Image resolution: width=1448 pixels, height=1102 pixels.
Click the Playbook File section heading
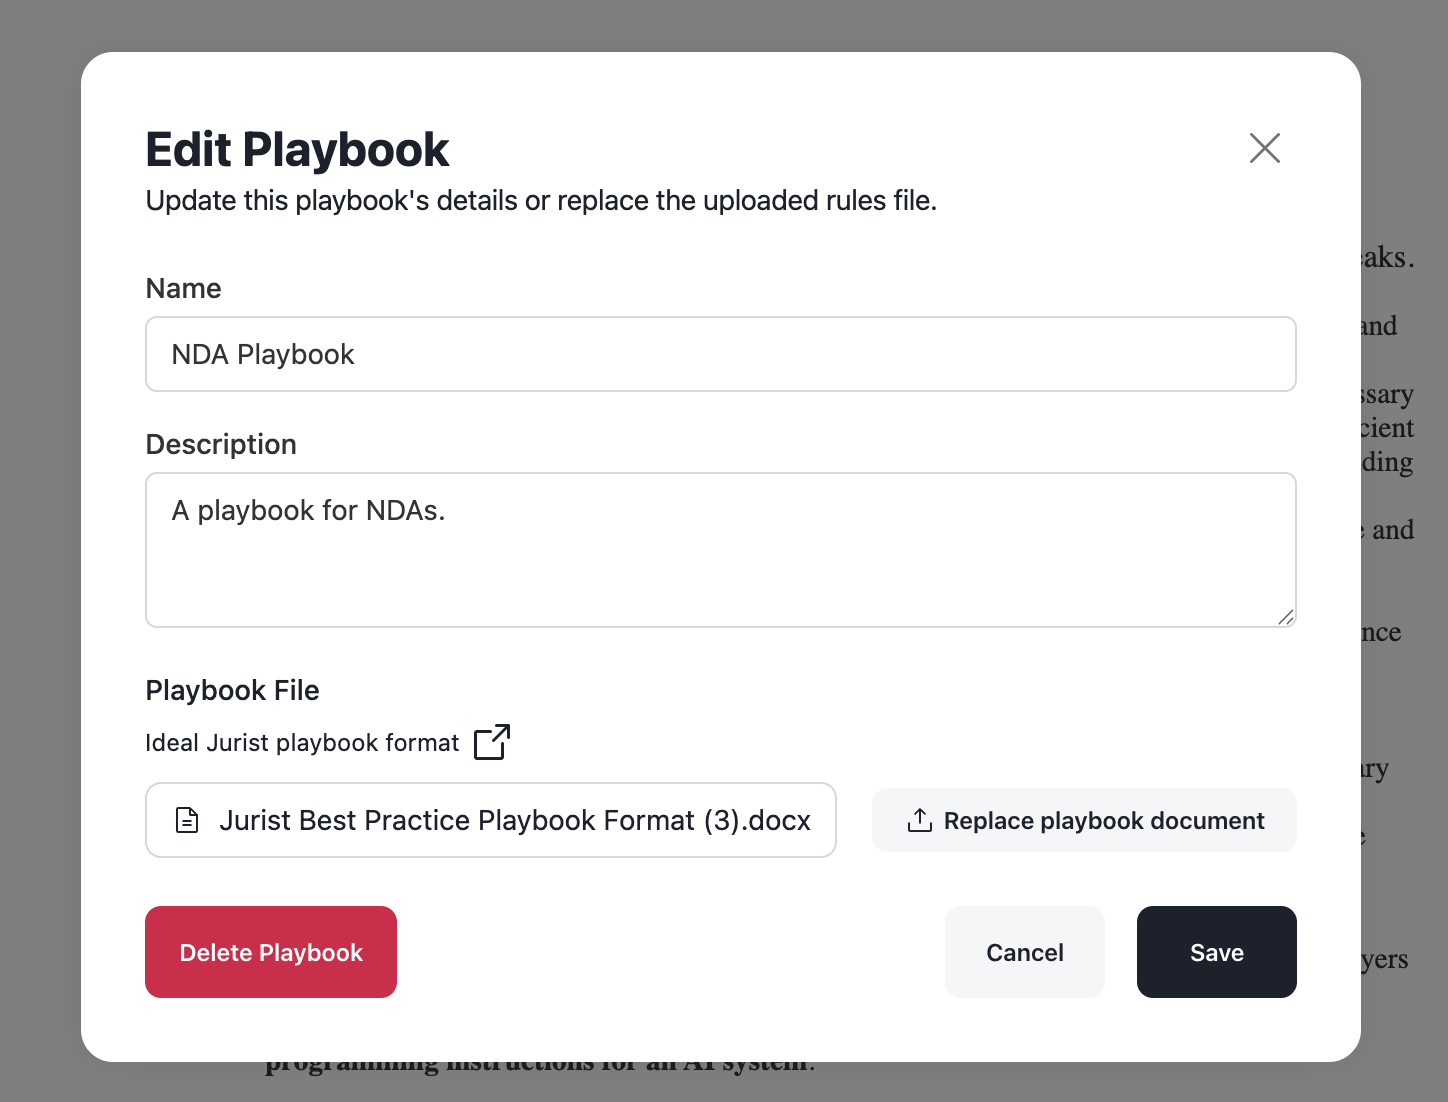(233, 690)
